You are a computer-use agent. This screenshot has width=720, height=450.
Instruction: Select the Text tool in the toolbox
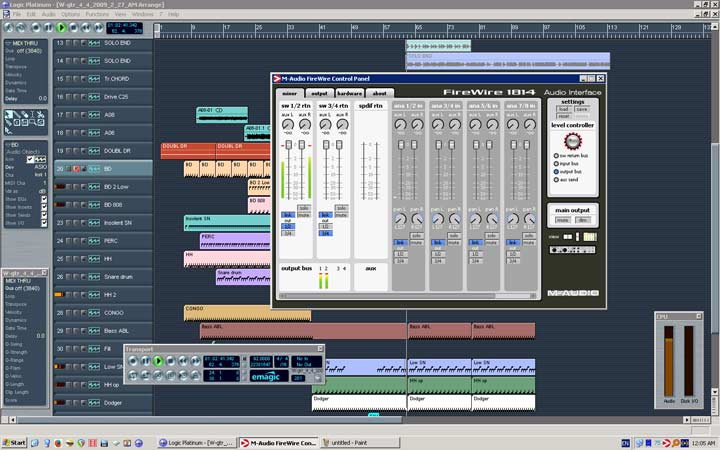tap(33, 114)
